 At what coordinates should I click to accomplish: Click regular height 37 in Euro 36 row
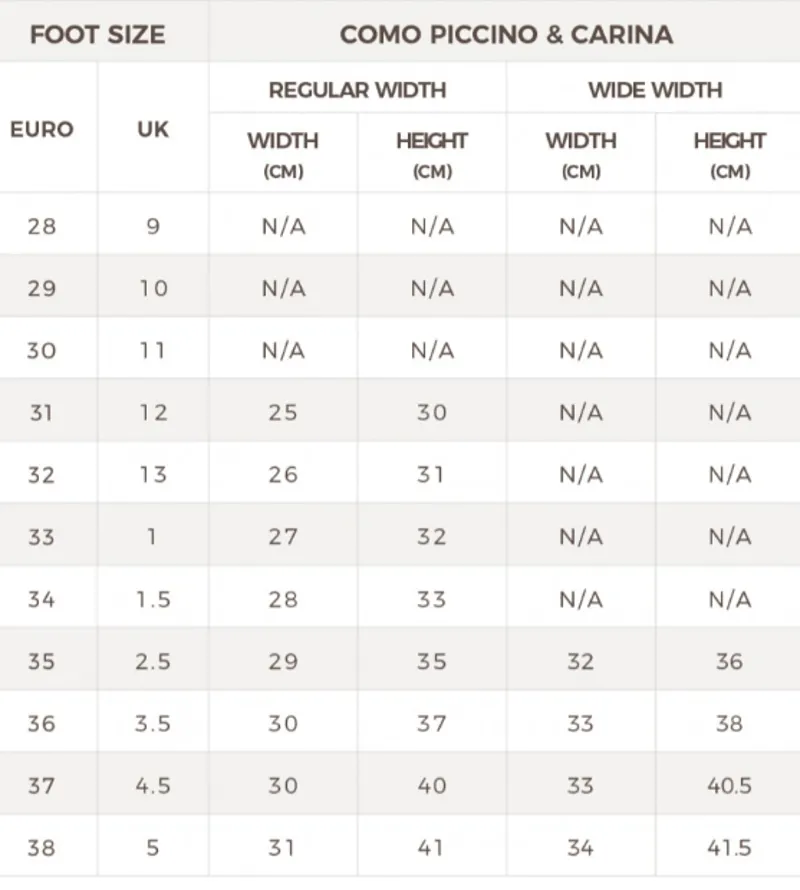point(432,723)
